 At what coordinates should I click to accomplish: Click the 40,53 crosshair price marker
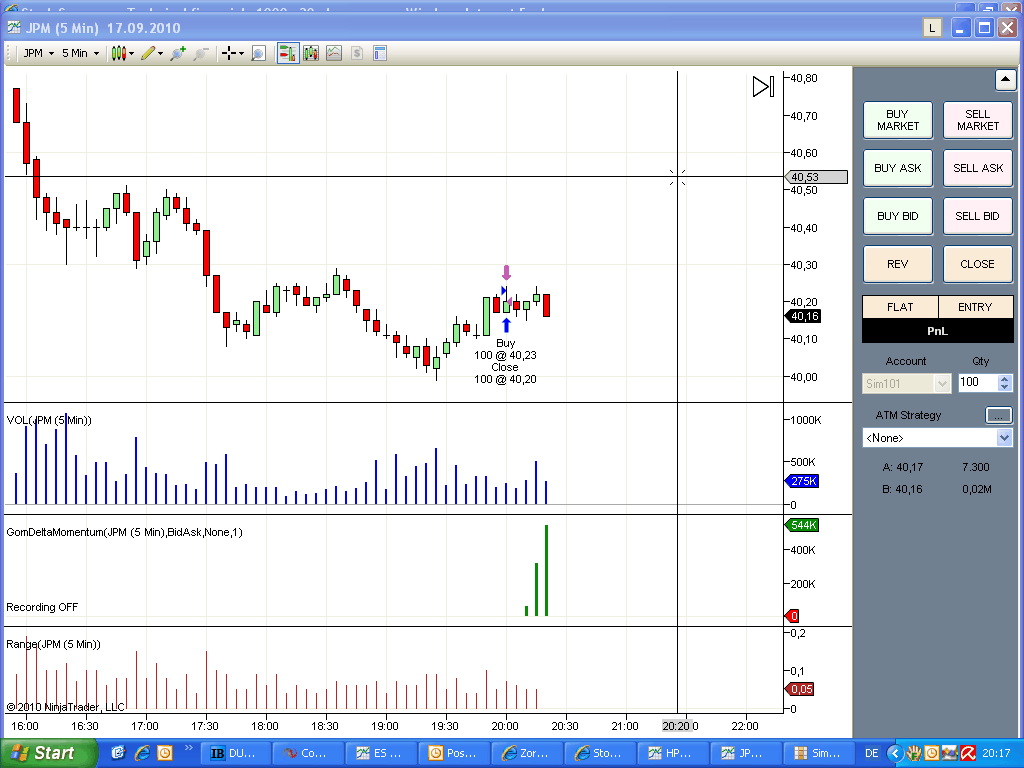point(815,177)
